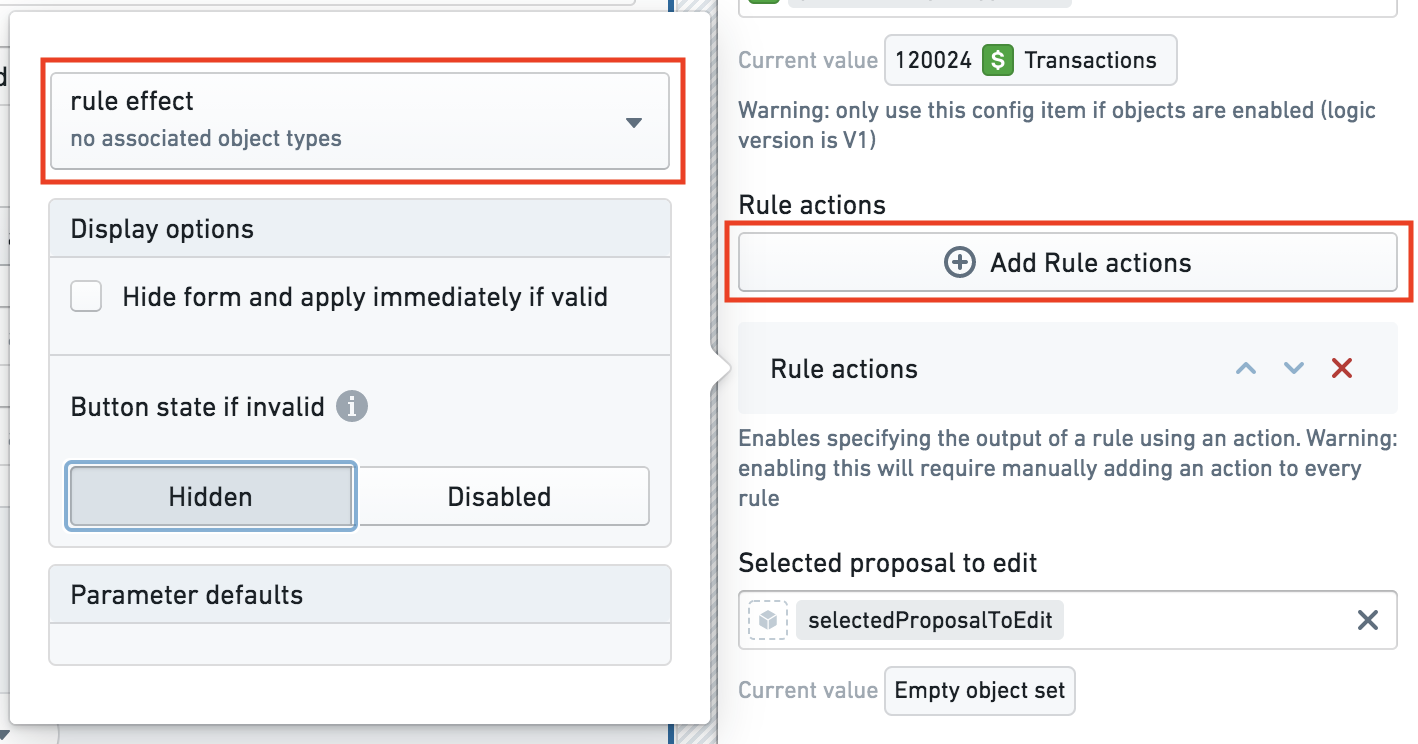Click the Empty object set value box
Image resolution: width=1418 pixels, height=744 pixels.
click(980, 691)
